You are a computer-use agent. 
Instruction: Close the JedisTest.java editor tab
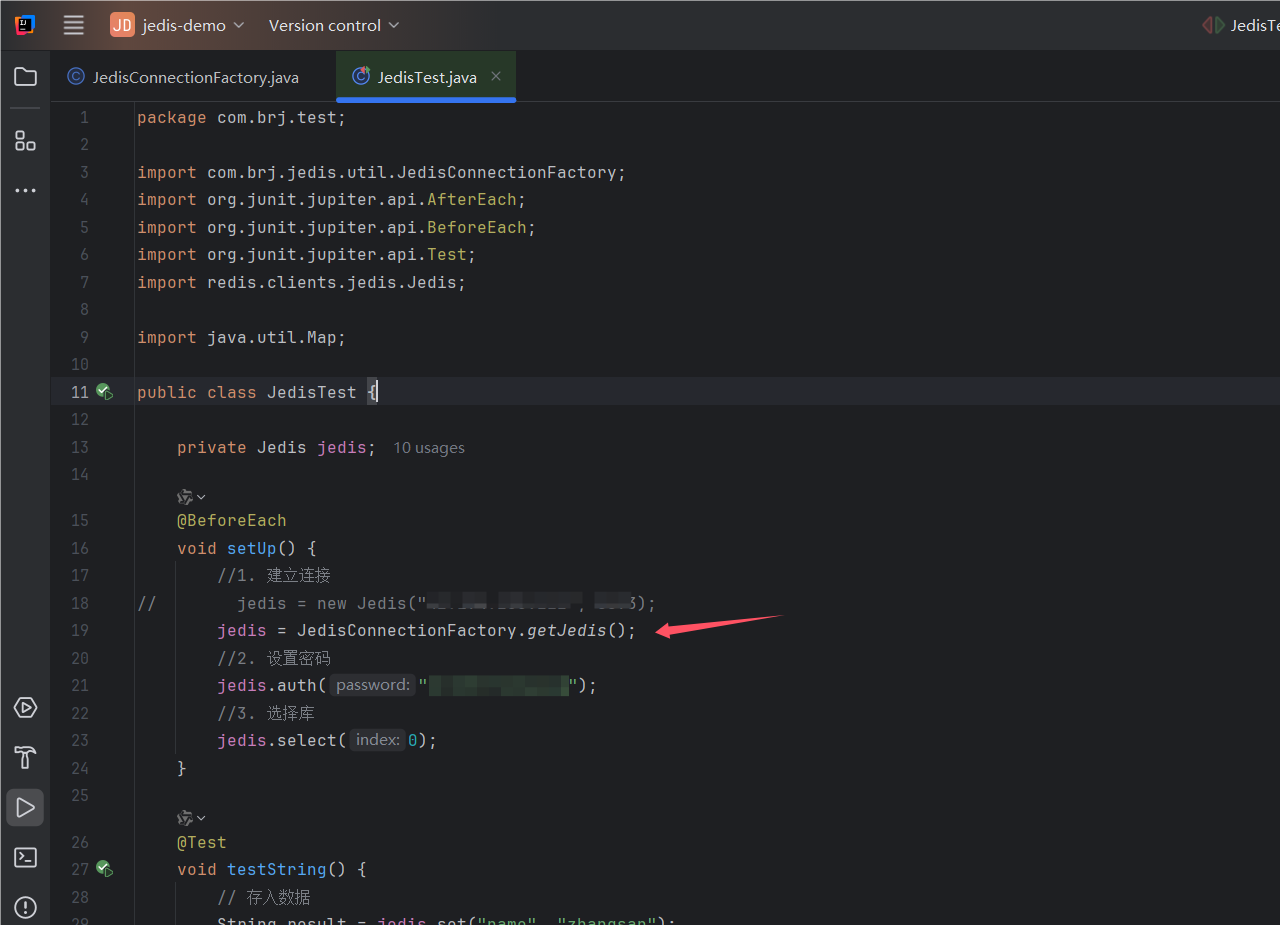pos(495,75)
